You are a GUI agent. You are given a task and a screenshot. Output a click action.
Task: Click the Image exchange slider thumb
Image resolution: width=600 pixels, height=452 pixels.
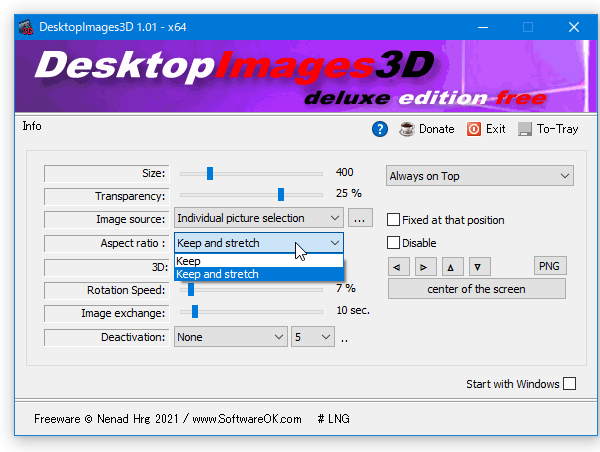tap(195, 312)
